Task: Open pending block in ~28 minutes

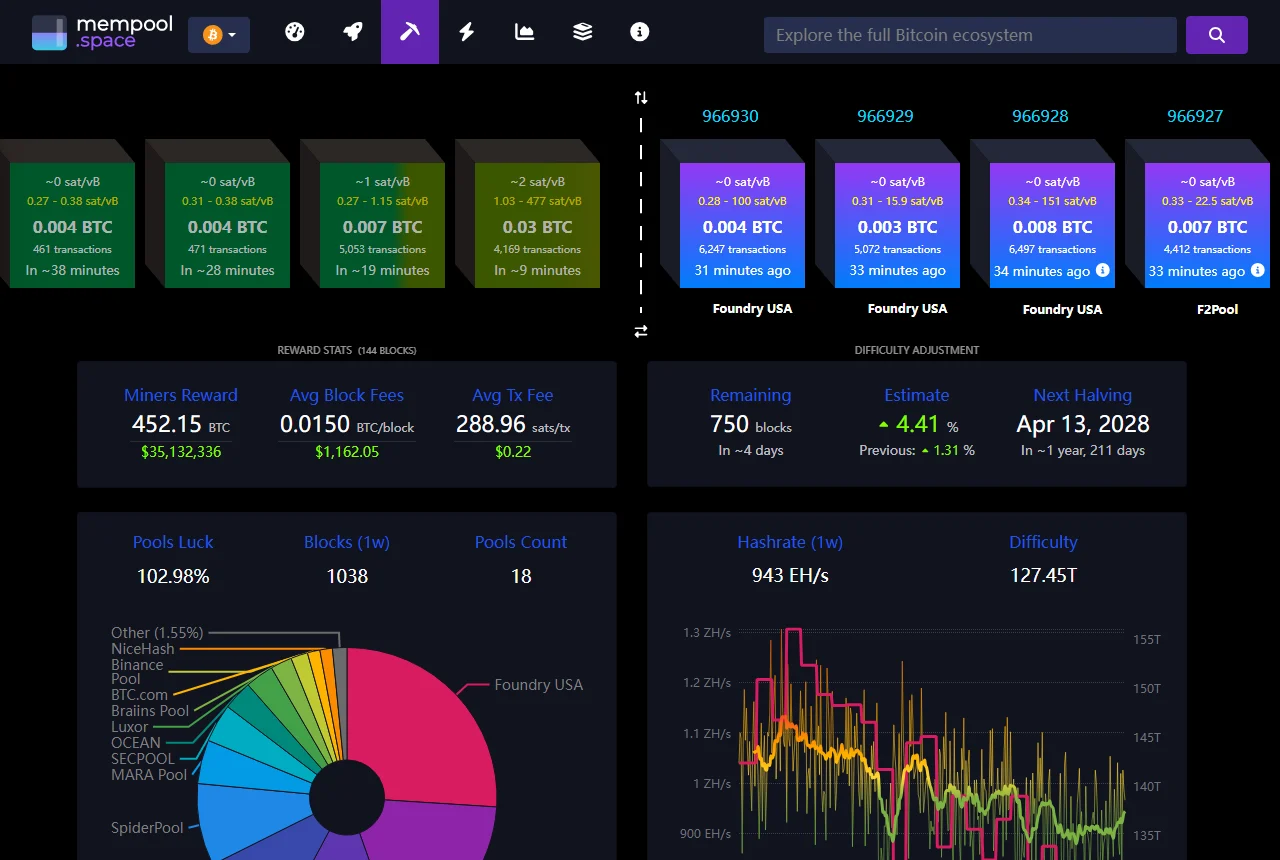Action: tap(227, 226)
